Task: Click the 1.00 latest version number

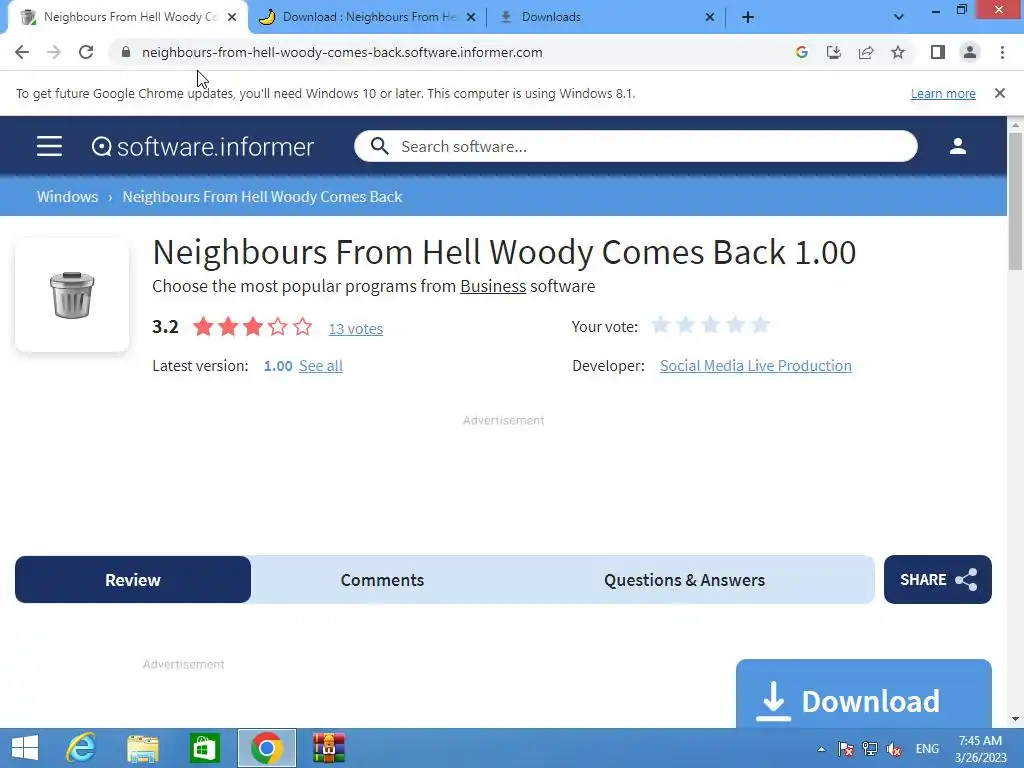Action: 278,366
